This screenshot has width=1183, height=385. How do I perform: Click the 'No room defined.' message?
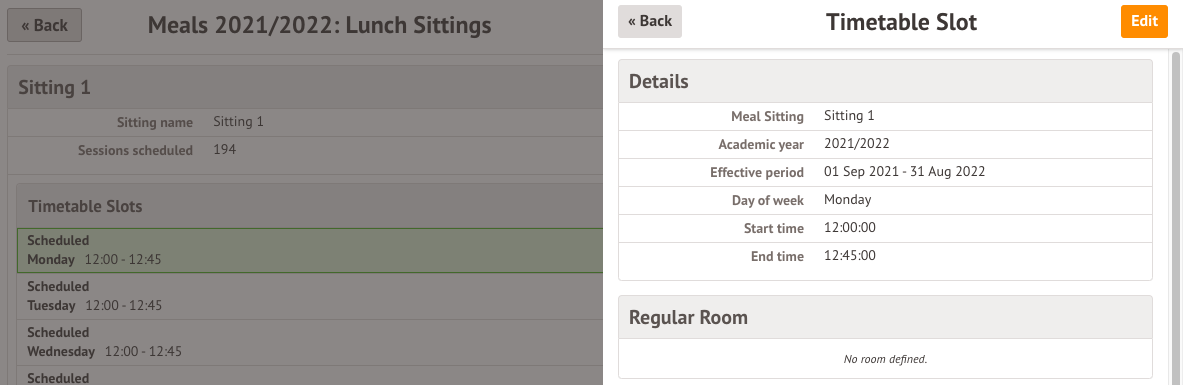click(885, 359)
